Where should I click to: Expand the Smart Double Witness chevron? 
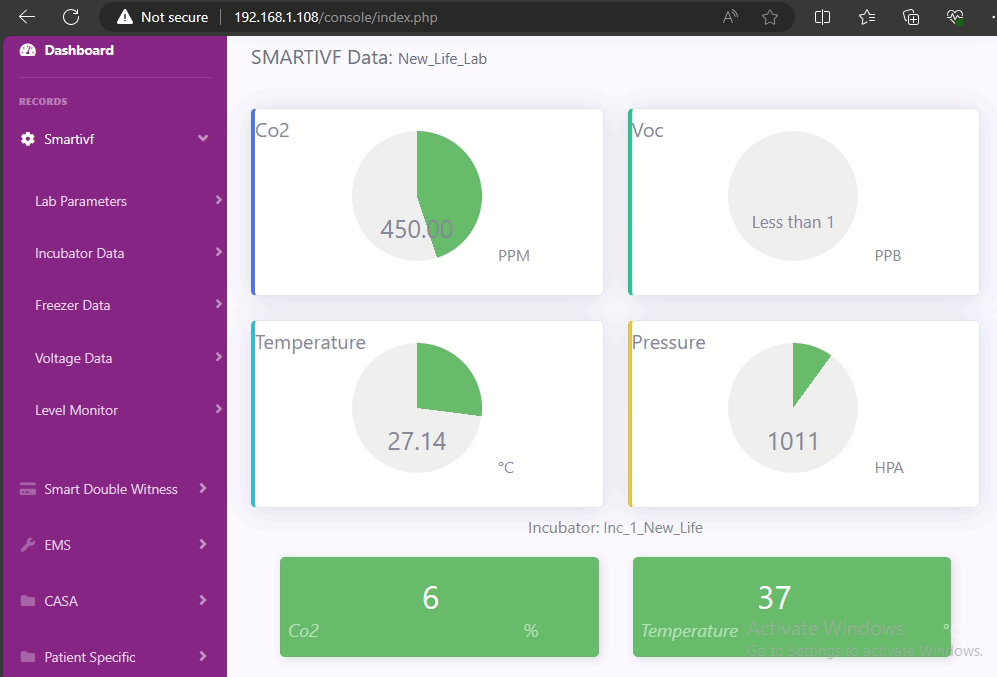[x=203, y=489]
